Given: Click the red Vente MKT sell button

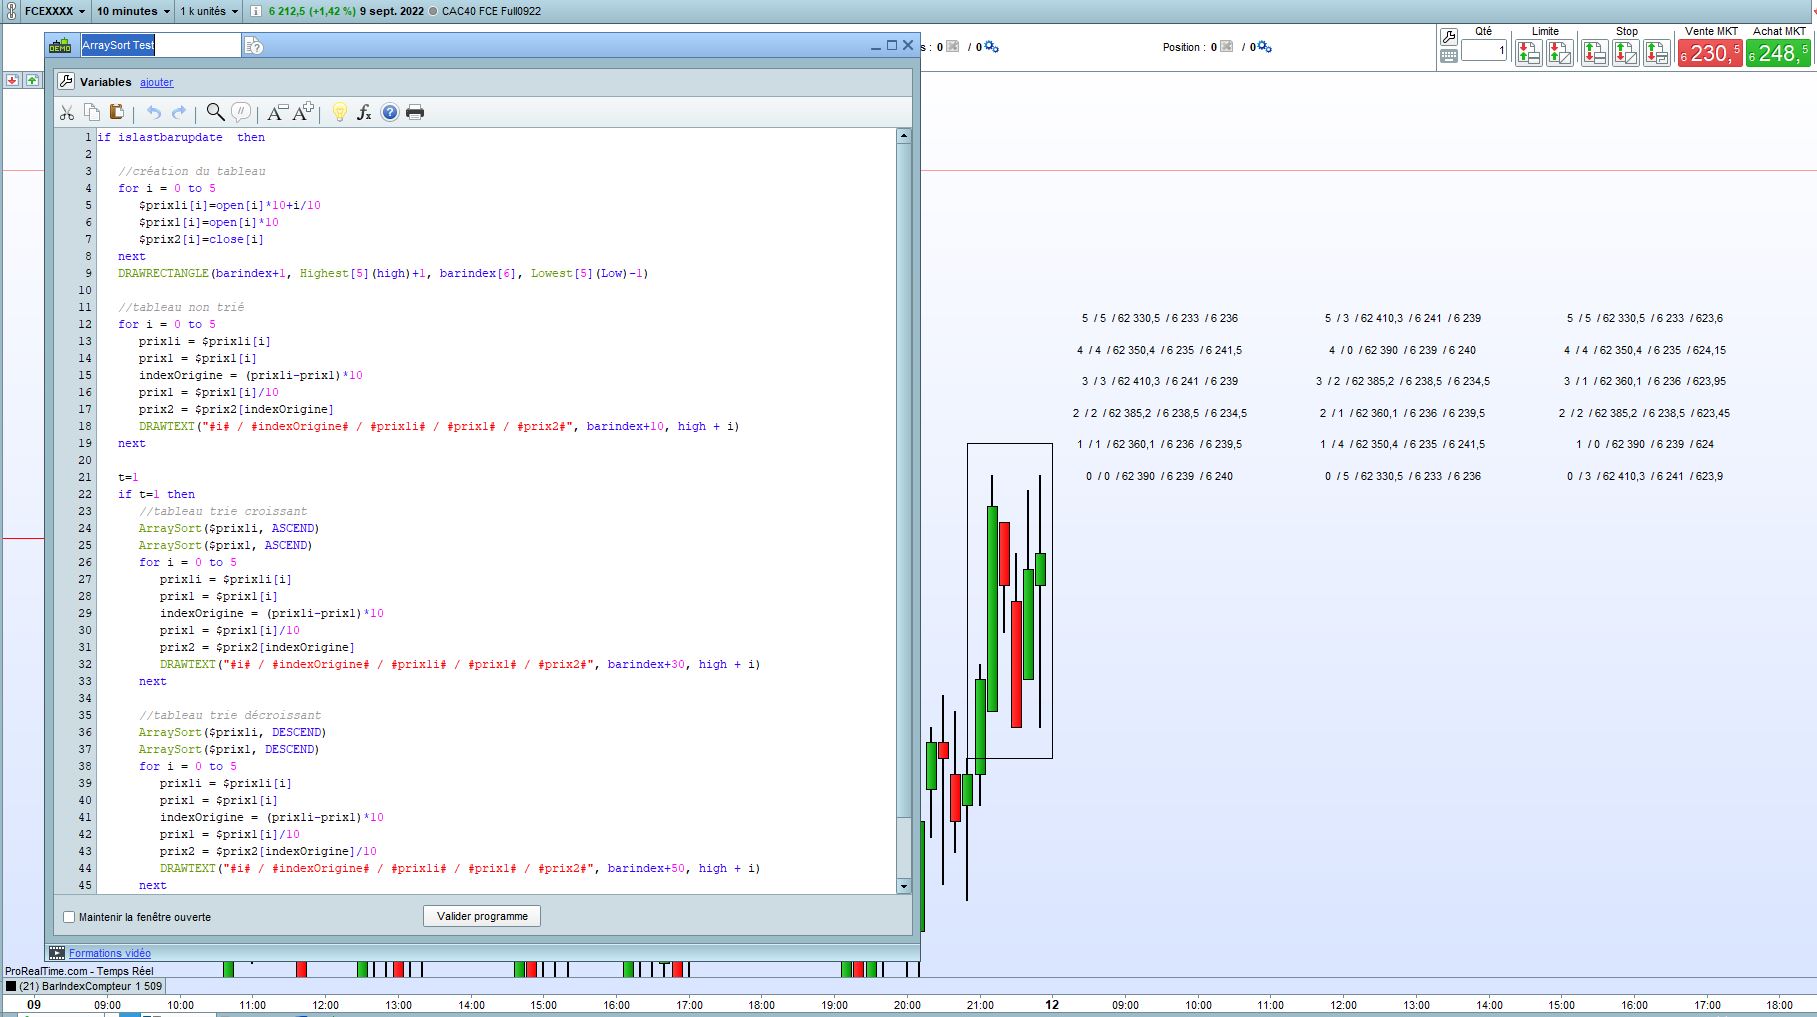Looking at the screenshot, I should click(x=1710, y=53).
